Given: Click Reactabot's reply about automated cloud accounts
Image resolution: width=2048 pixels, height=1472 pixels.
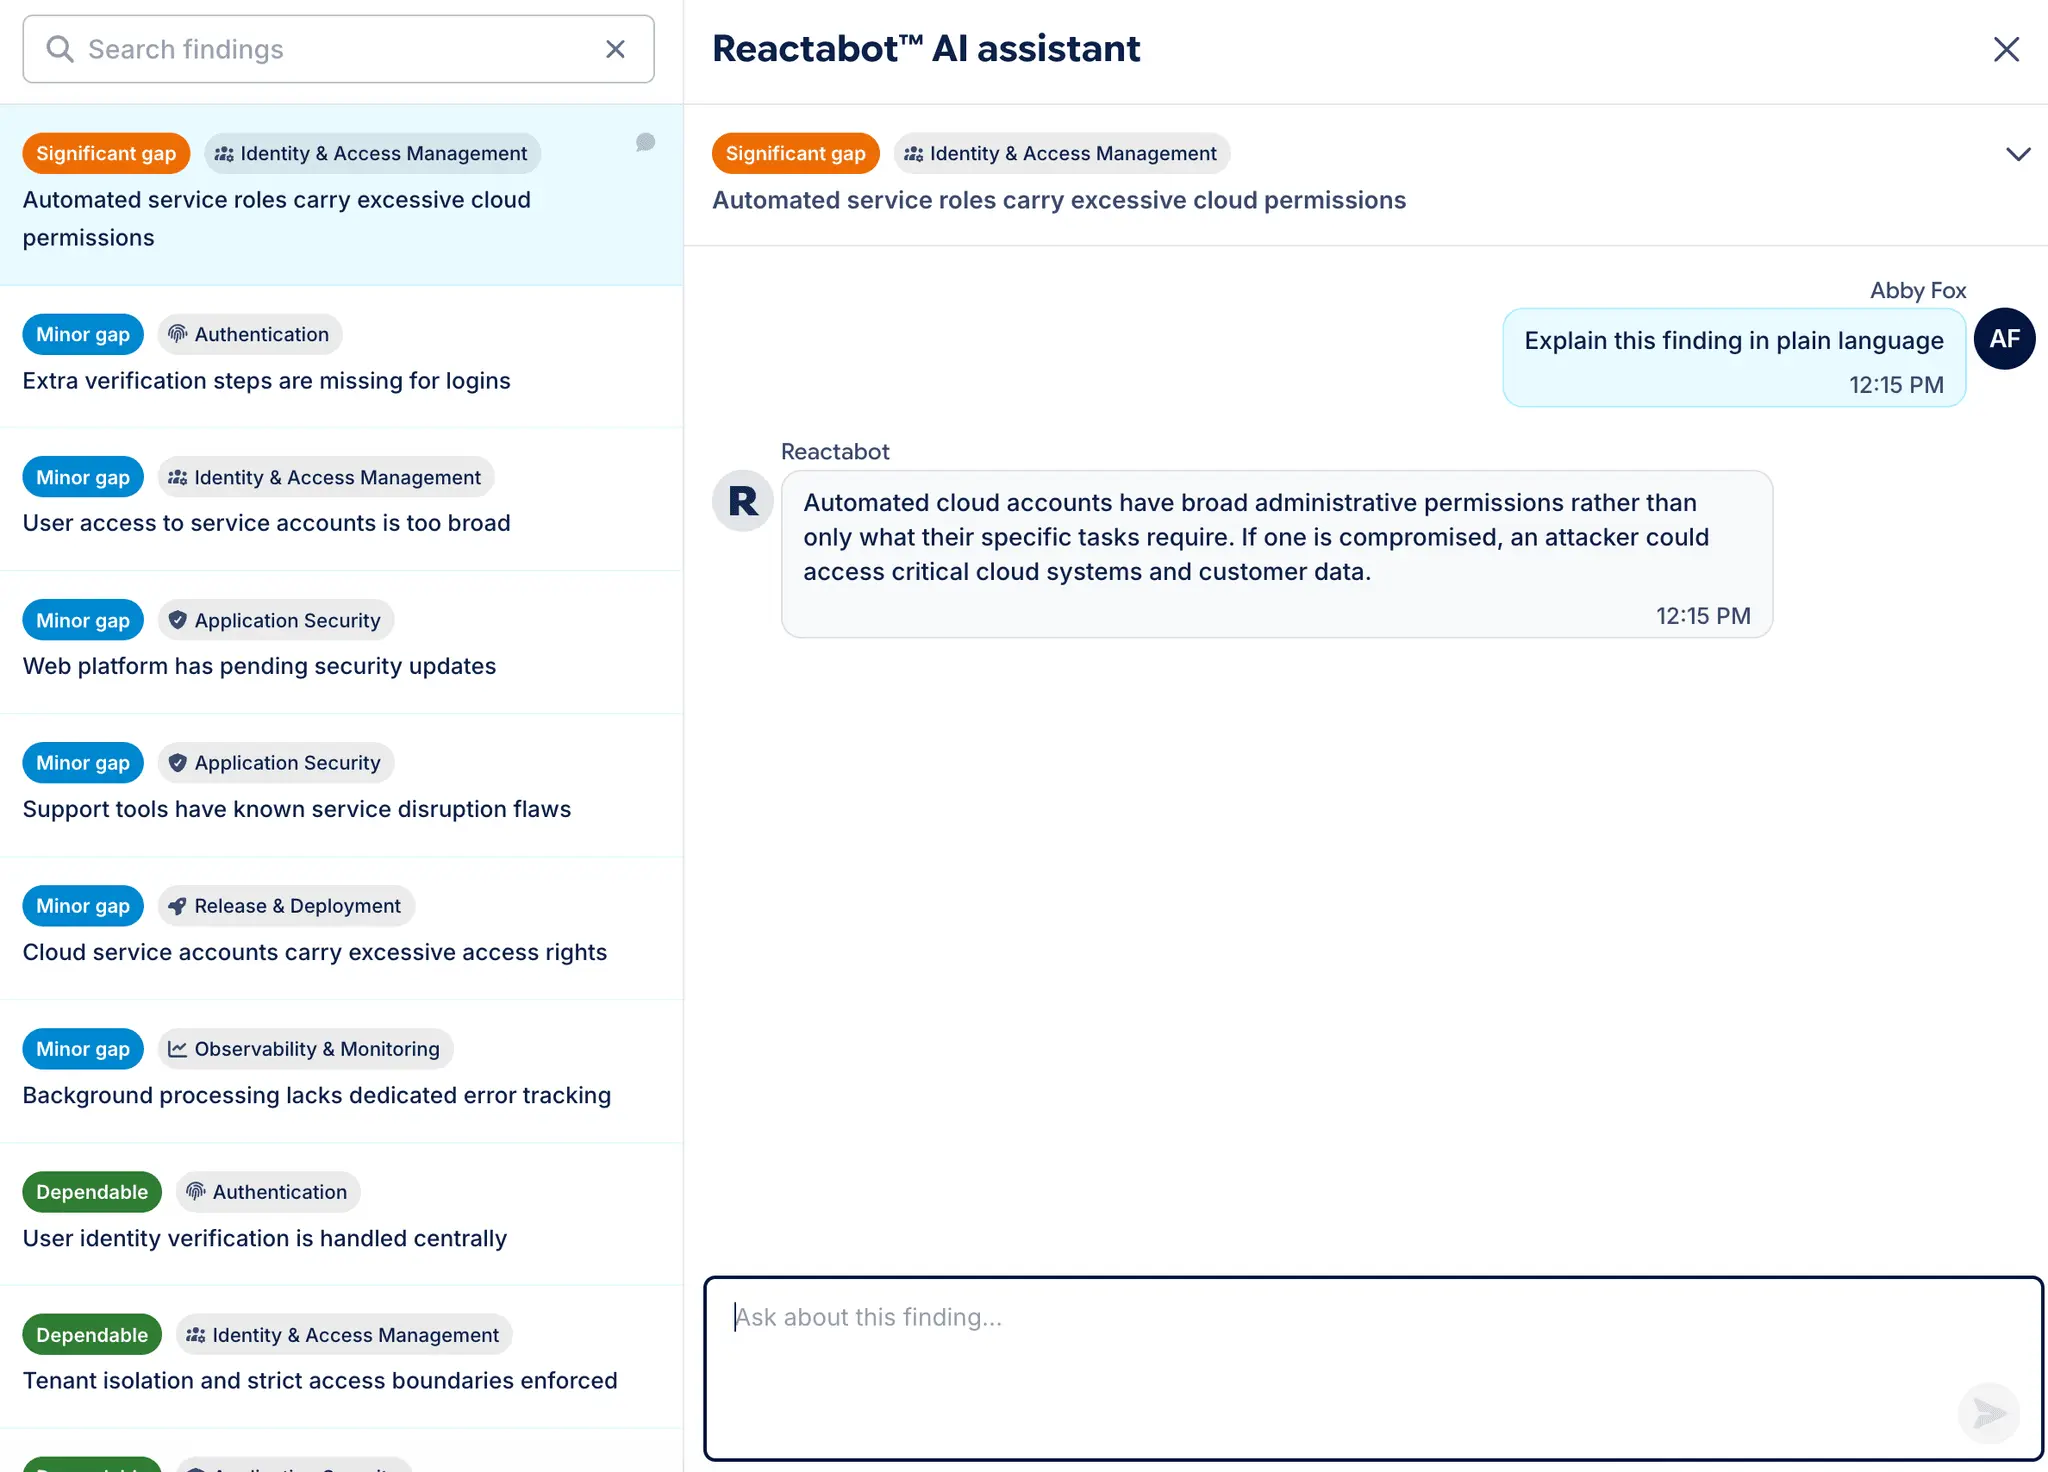Looking at the screenshot, I should pyautogui.click(x=1277, y=554).
